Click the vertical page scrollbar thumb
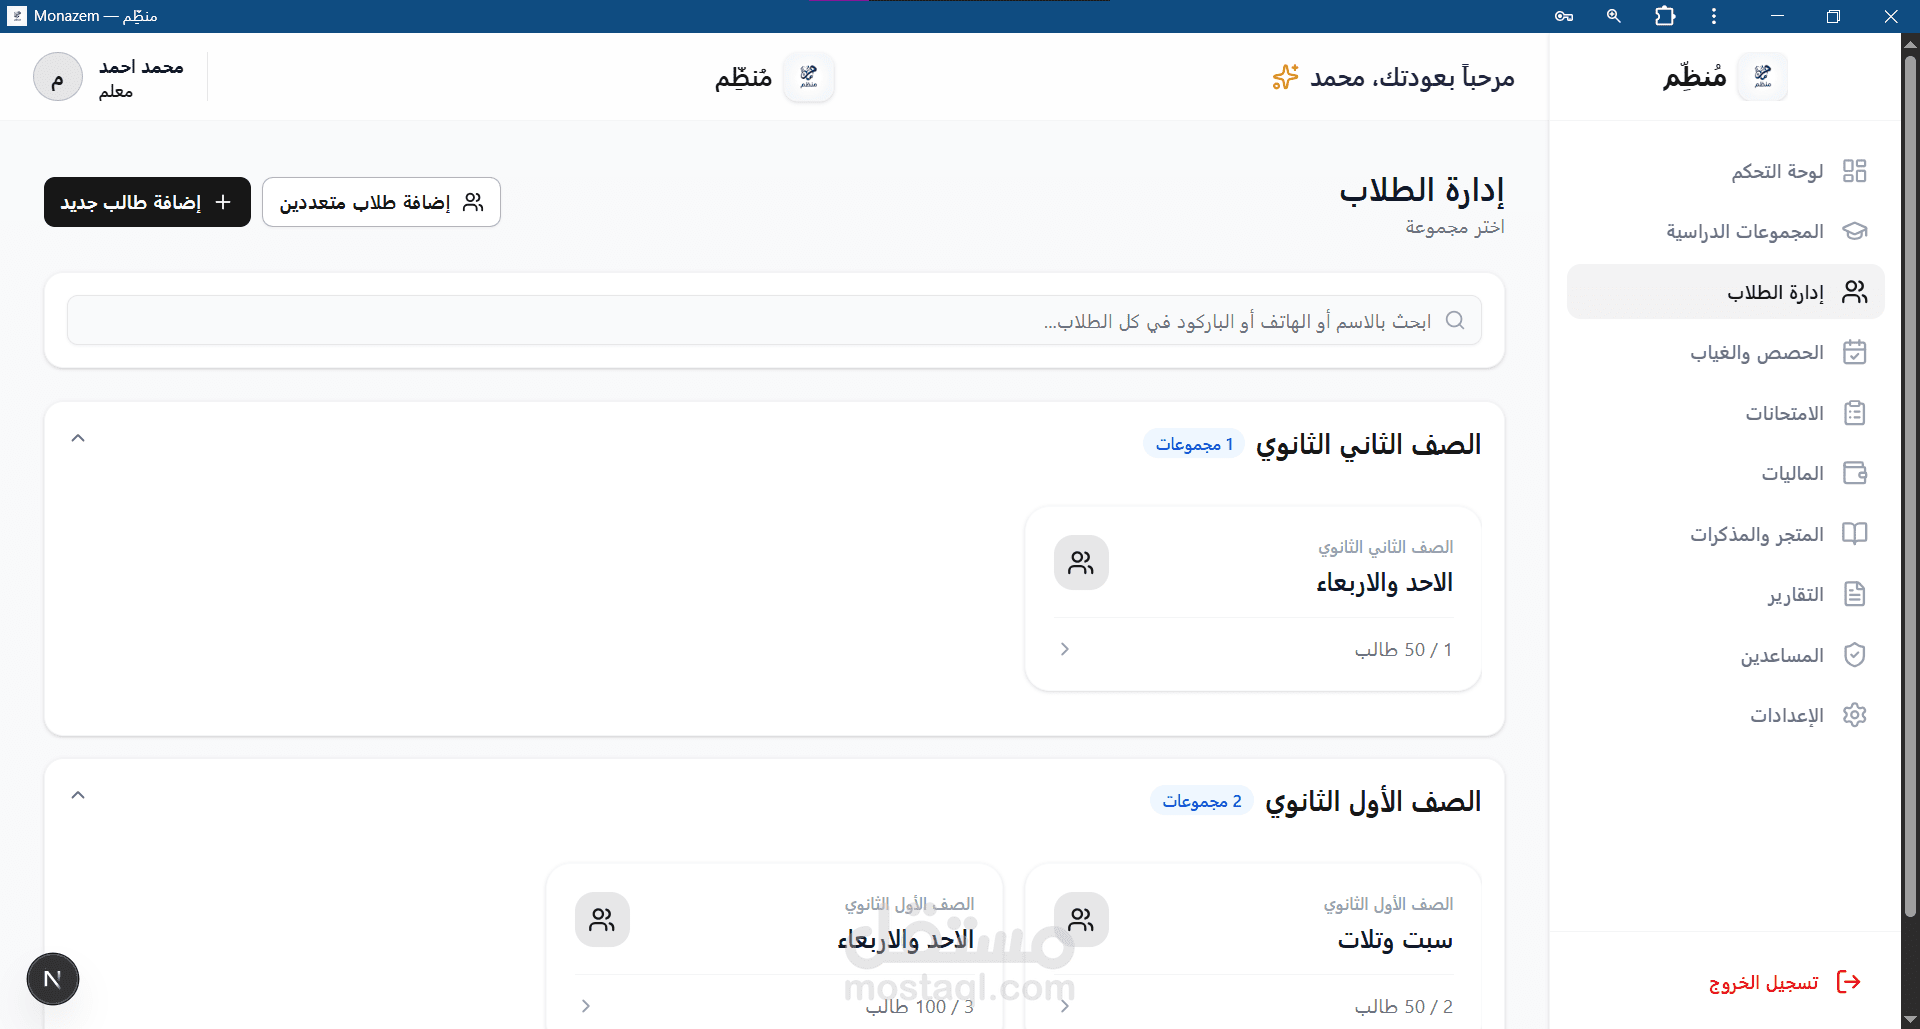The image size is (1920, 1029). click(x=1910, y=485)
